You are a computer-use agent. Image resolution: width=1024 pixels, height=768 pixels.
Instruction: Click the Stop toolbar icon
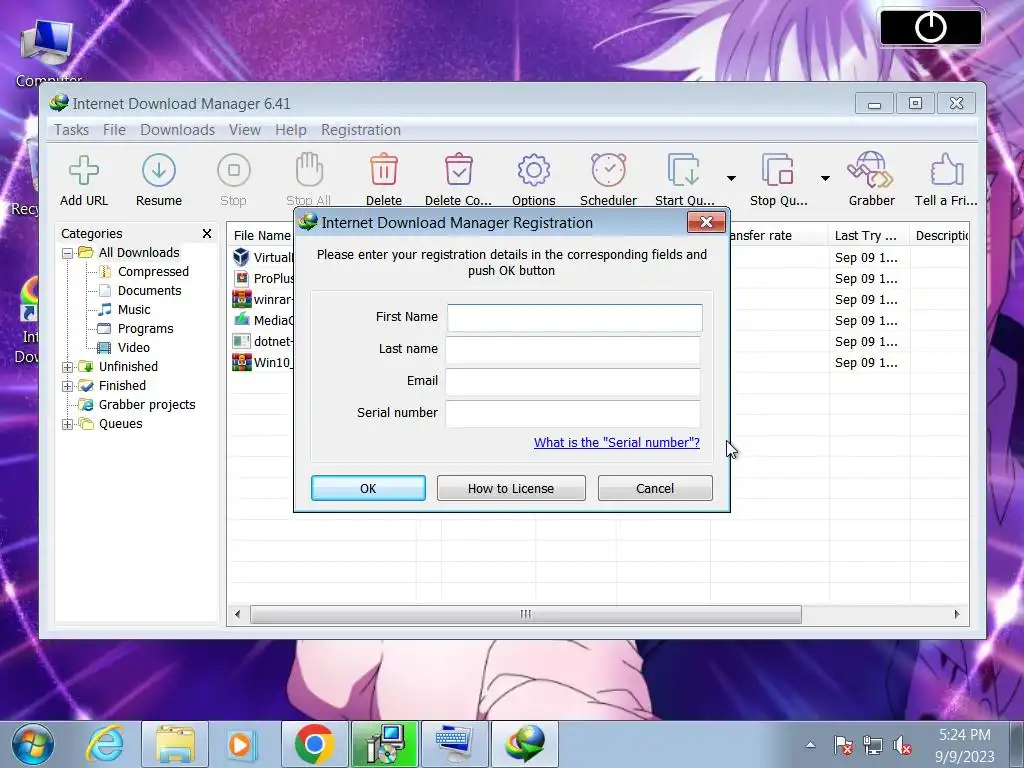click(234, 170)
